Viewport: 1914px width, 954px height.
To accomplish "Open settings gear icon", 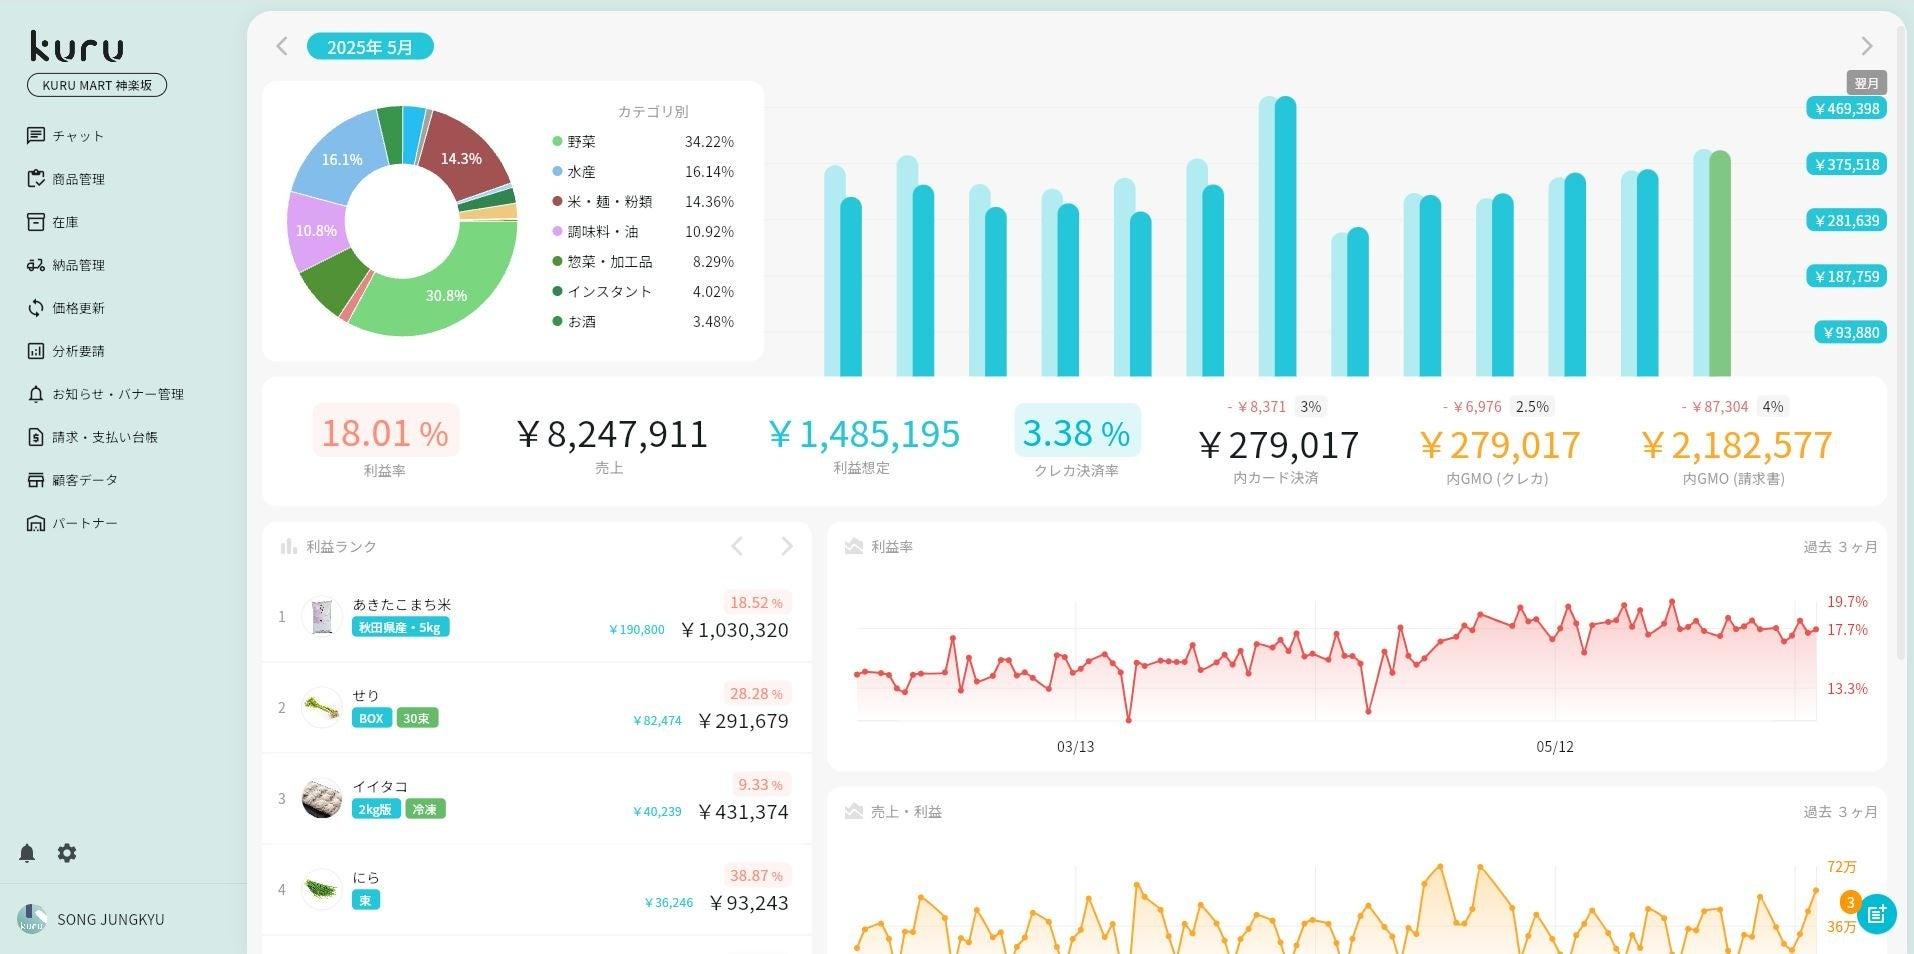I will (x=67, y=853).
